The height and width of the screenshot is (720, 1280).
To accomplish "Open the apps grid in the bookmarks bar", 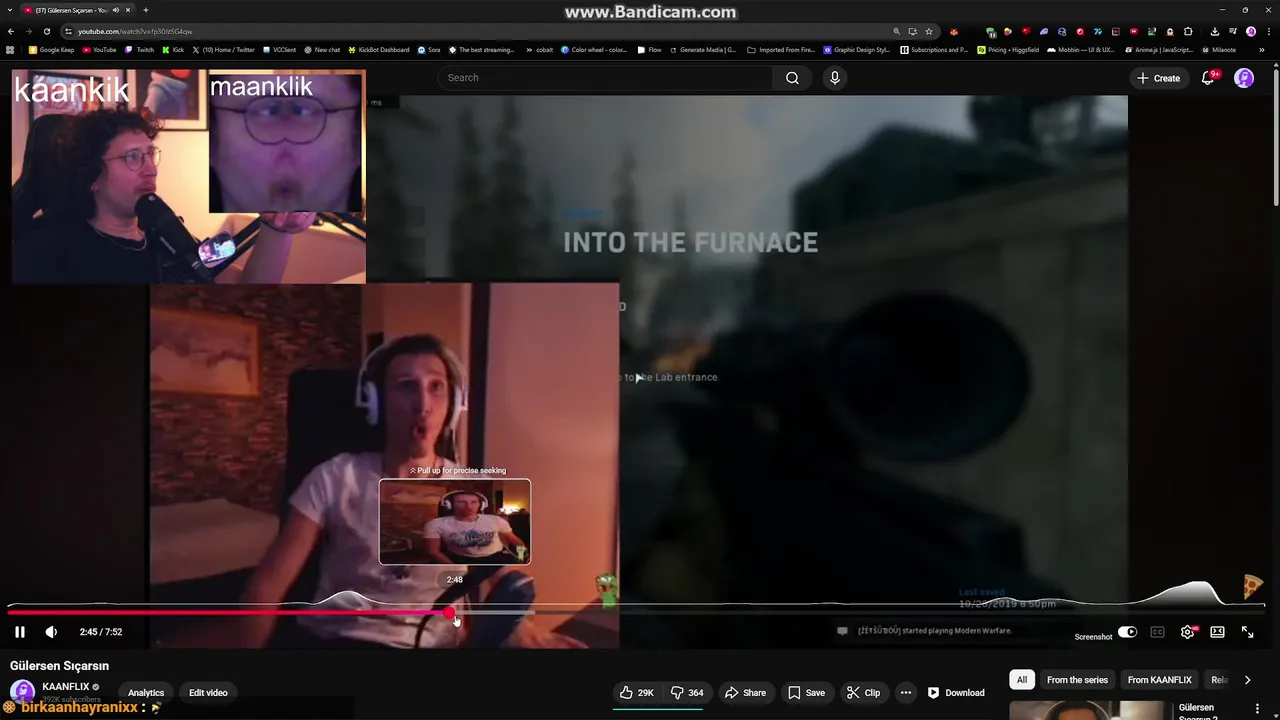I will 10,49.
